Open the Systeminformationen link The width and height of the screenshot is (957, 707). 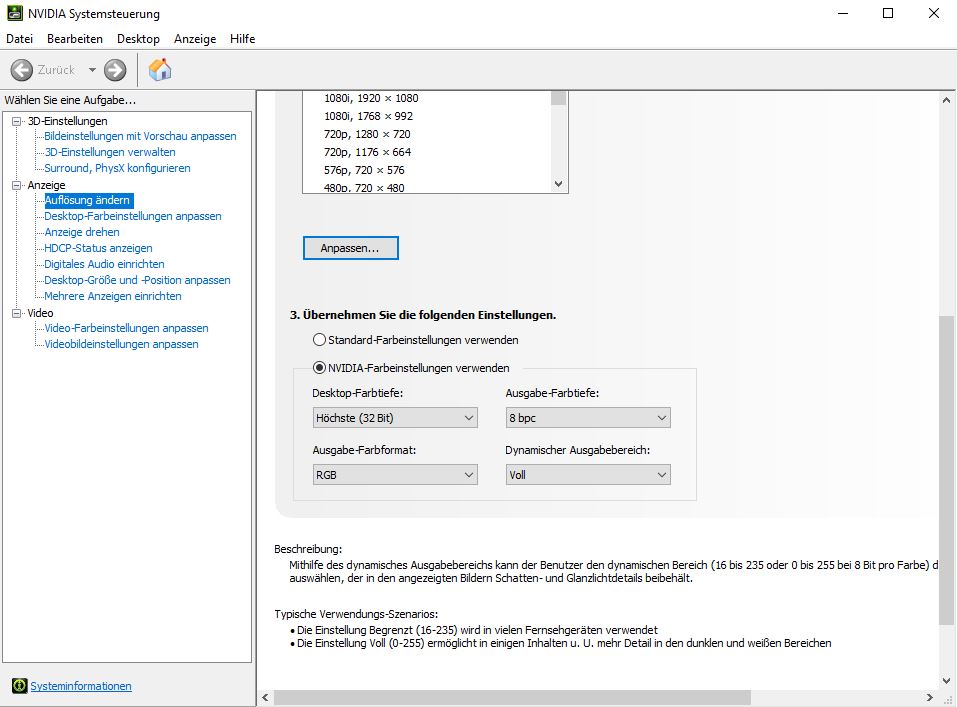click(x=81, y=686)
